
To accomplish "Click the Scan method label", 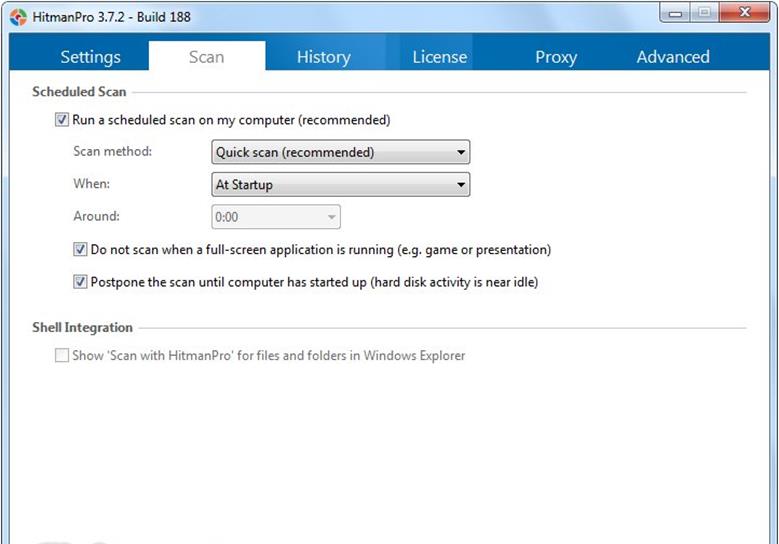I will point(113,151).
